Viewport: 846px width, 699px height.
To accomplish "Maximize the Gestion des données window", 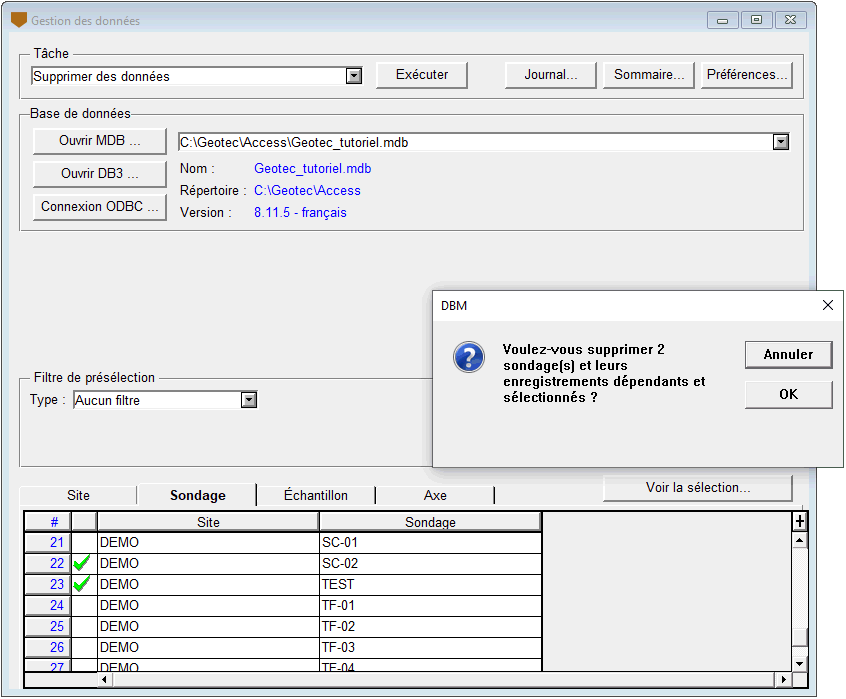I will [x=756, y=20].
